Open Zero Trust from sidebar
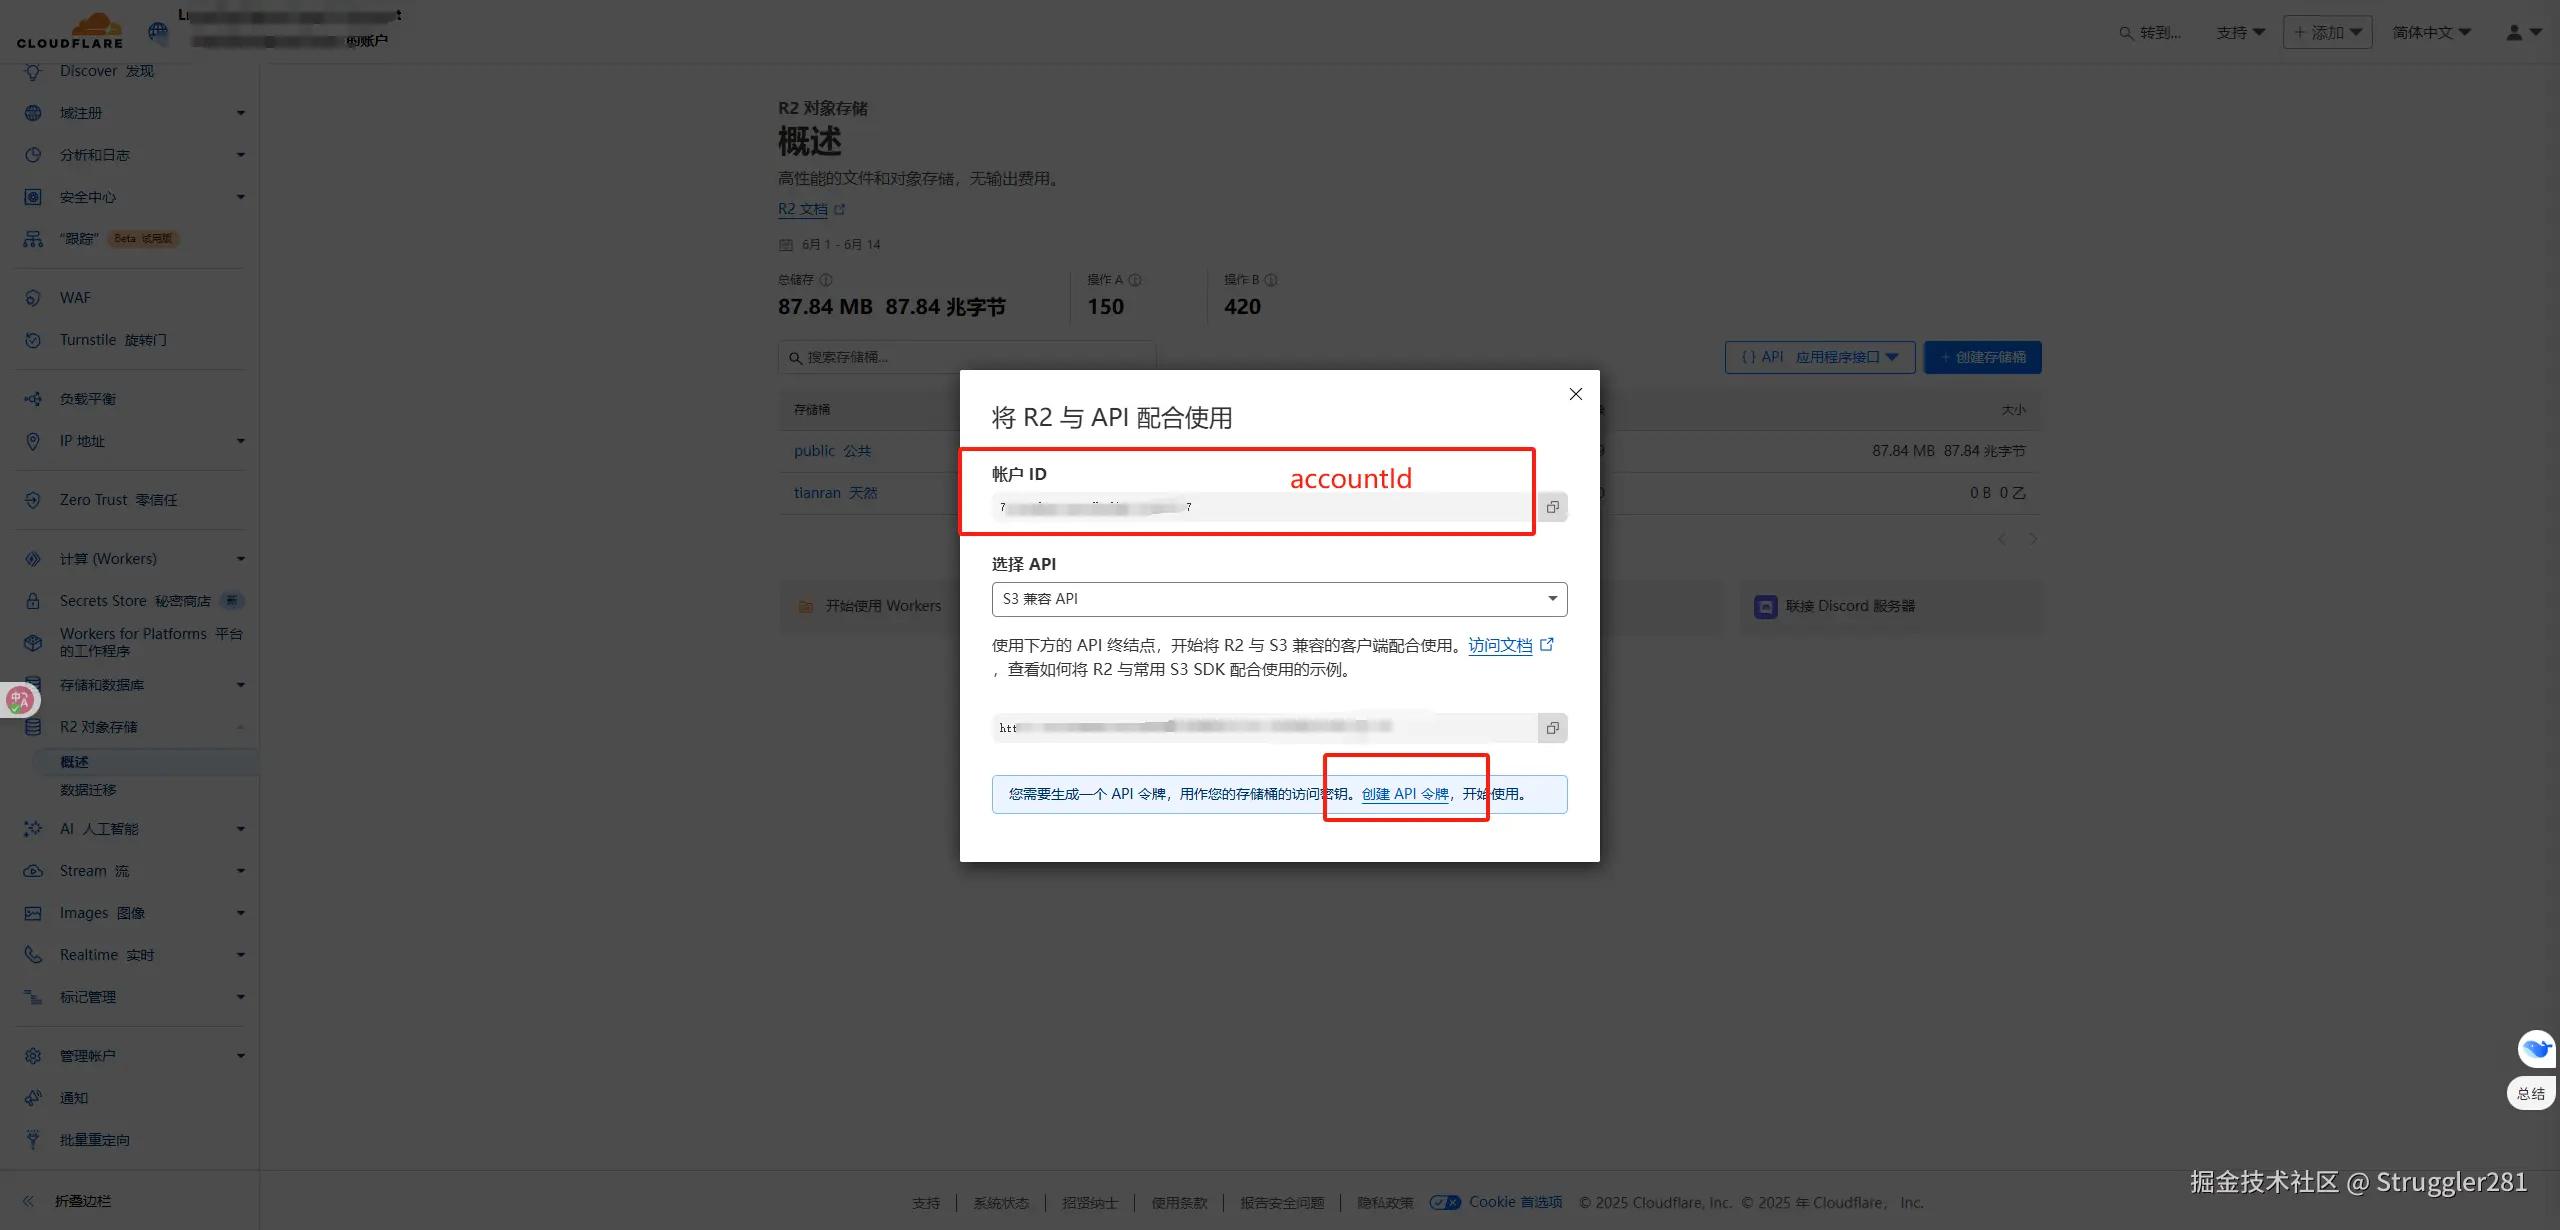The height and width of the screenshot is (1230, 2560). (x=118, y=500)
